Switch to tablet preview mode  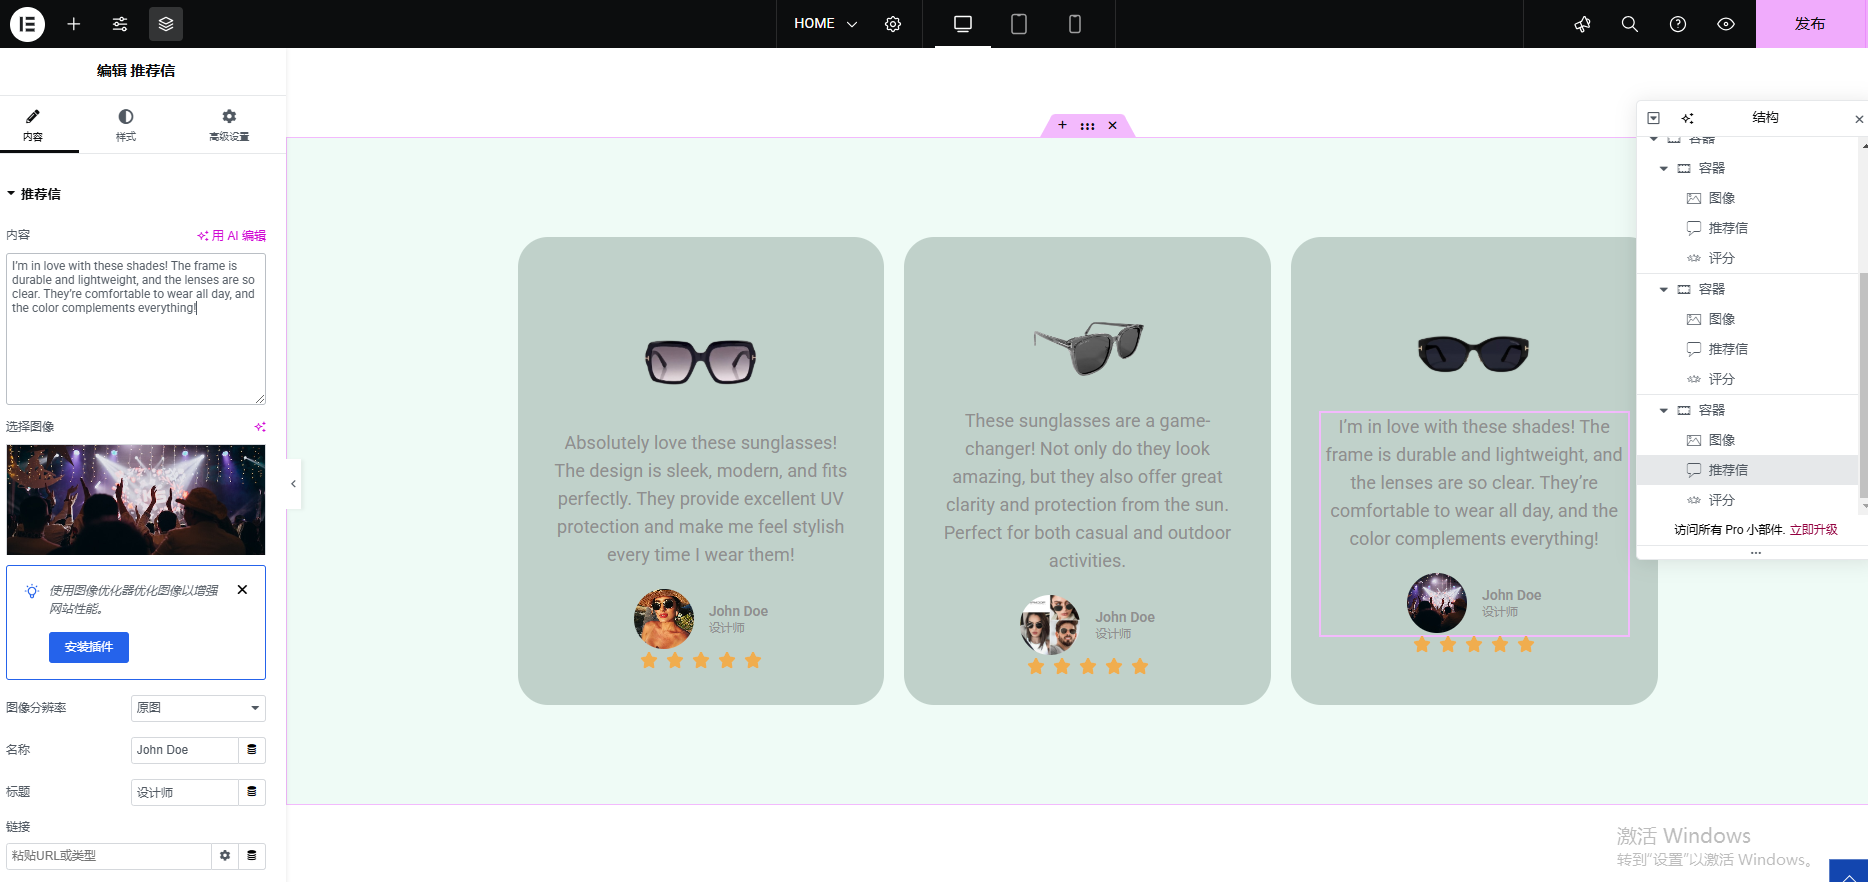tap(1018, 24)
